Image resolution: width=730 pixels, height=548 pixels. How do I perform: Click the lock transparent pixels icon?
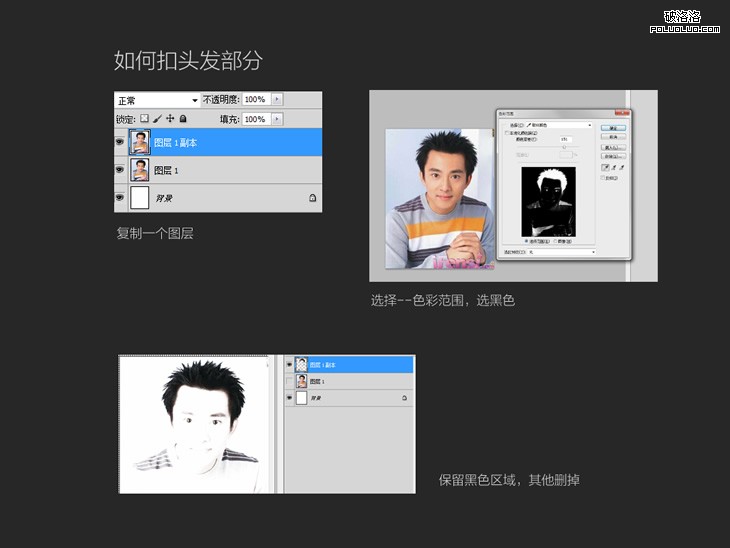[x=144, y=119]
